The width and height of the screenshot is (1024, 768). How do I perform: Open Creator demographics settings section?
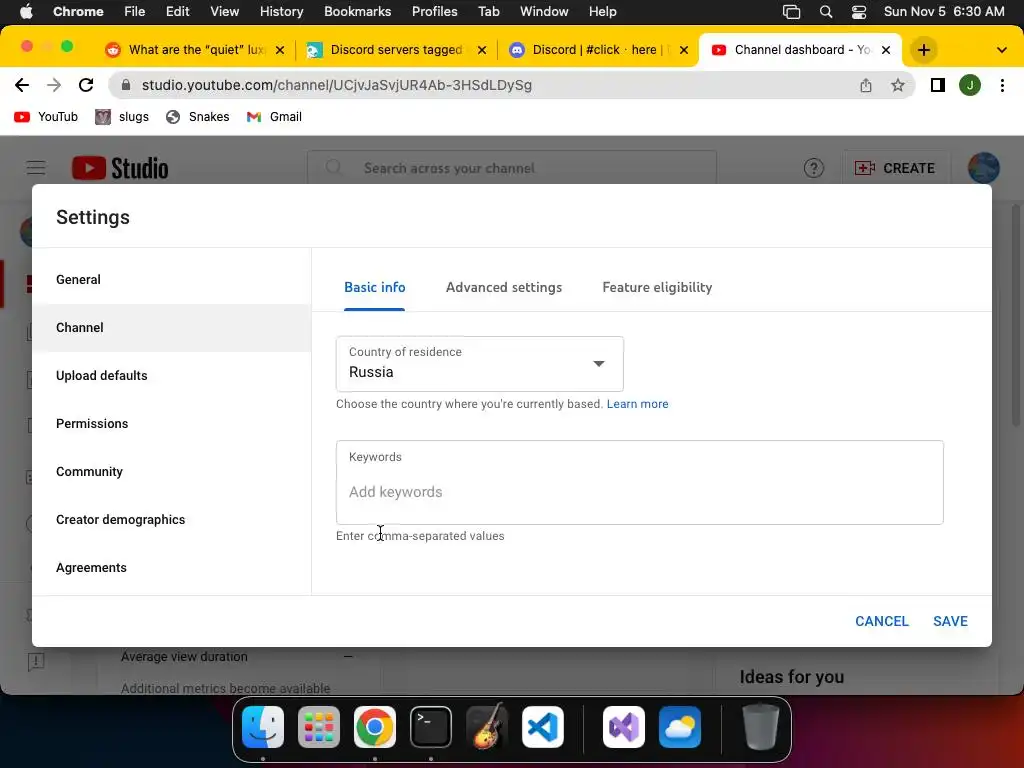(171, 520)
